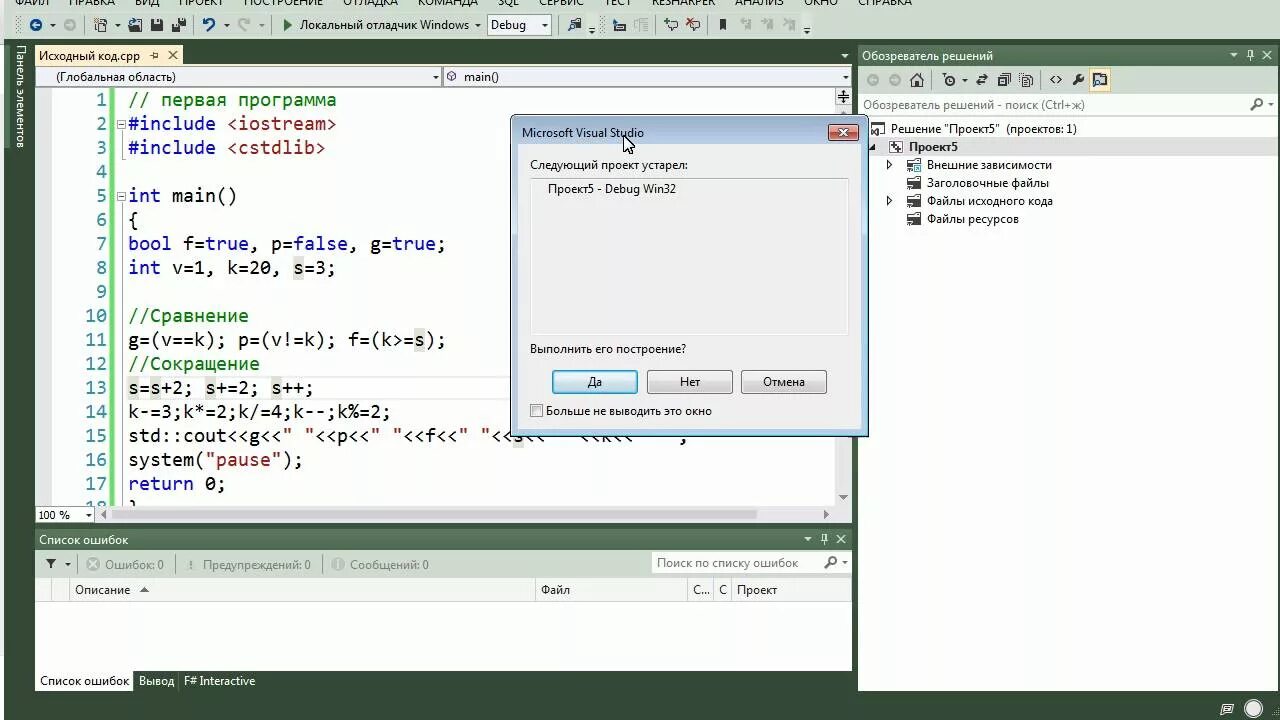Image resolution: width=1280 pixels, height=720 pixels.
Task: Select the 'Список ошибок' bottom tab
Action: (x=85, y=681)
